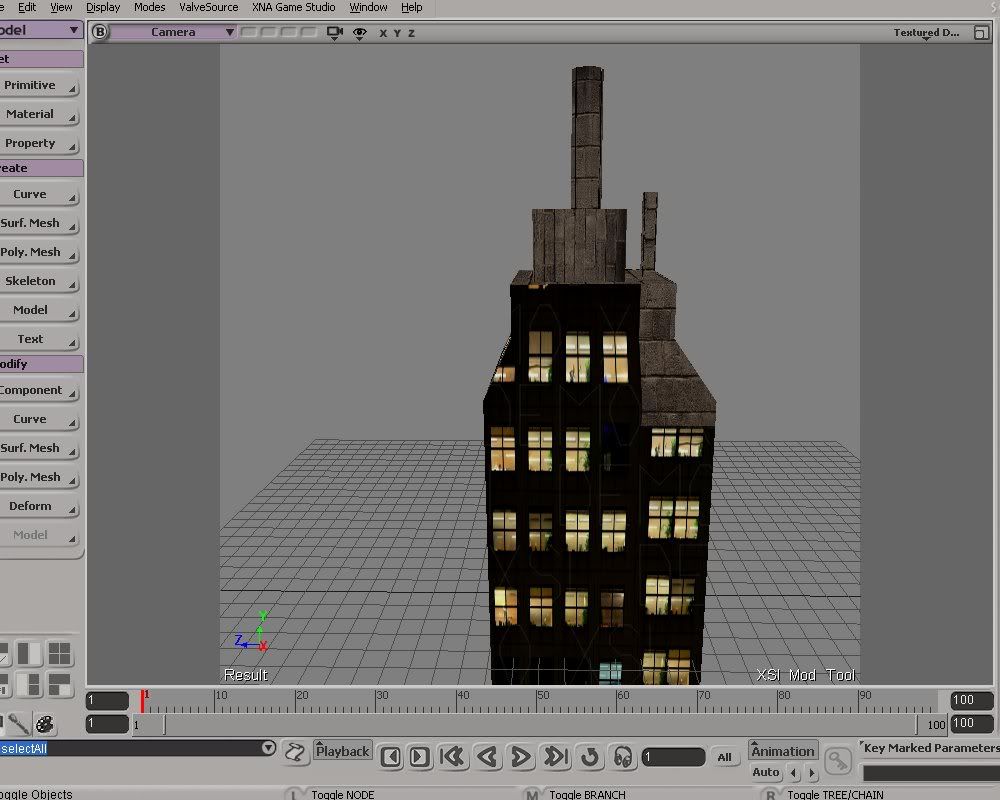This screenshot has width=1000, height=800.
Task: Open the XNA Game Studio menu
Action: (x=293, y=7)
